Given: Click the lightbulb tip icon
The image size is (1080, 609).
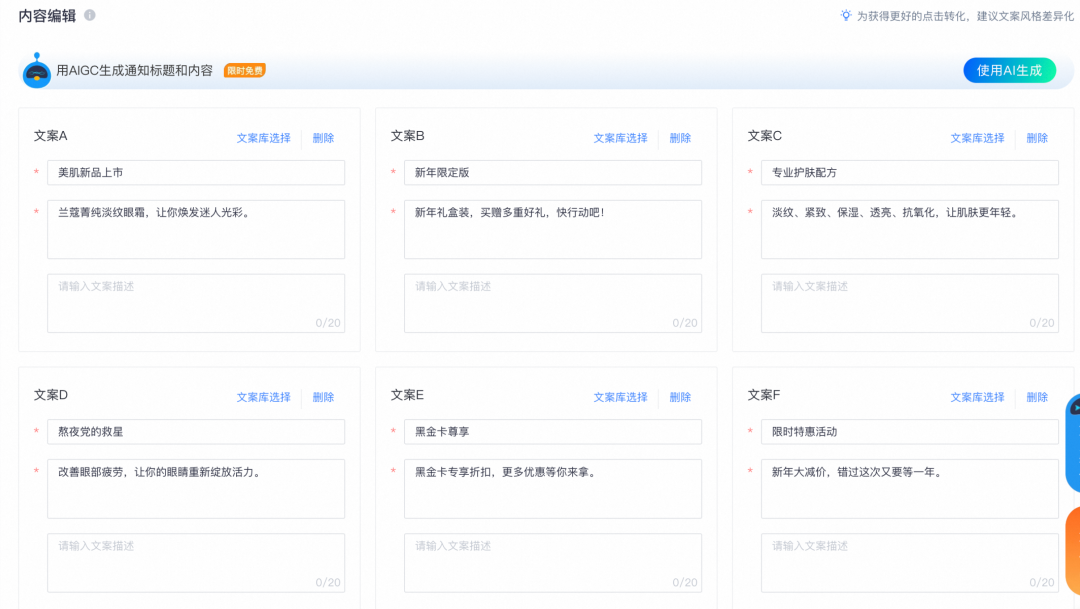Looking at the screenshot, I should [846, 15].
